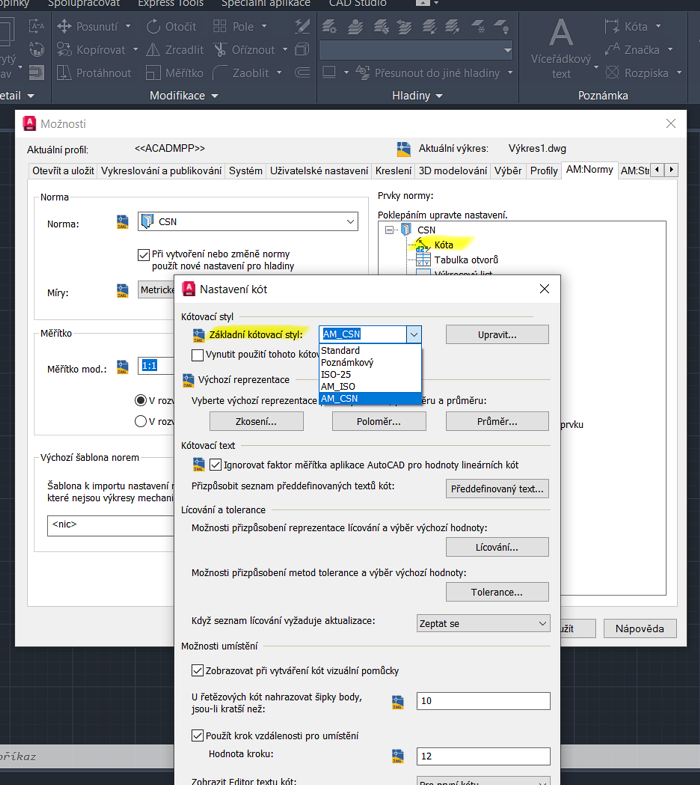Click the Upravit... button
The height and width of the screenshot is (785, 700).
[497, 334]
